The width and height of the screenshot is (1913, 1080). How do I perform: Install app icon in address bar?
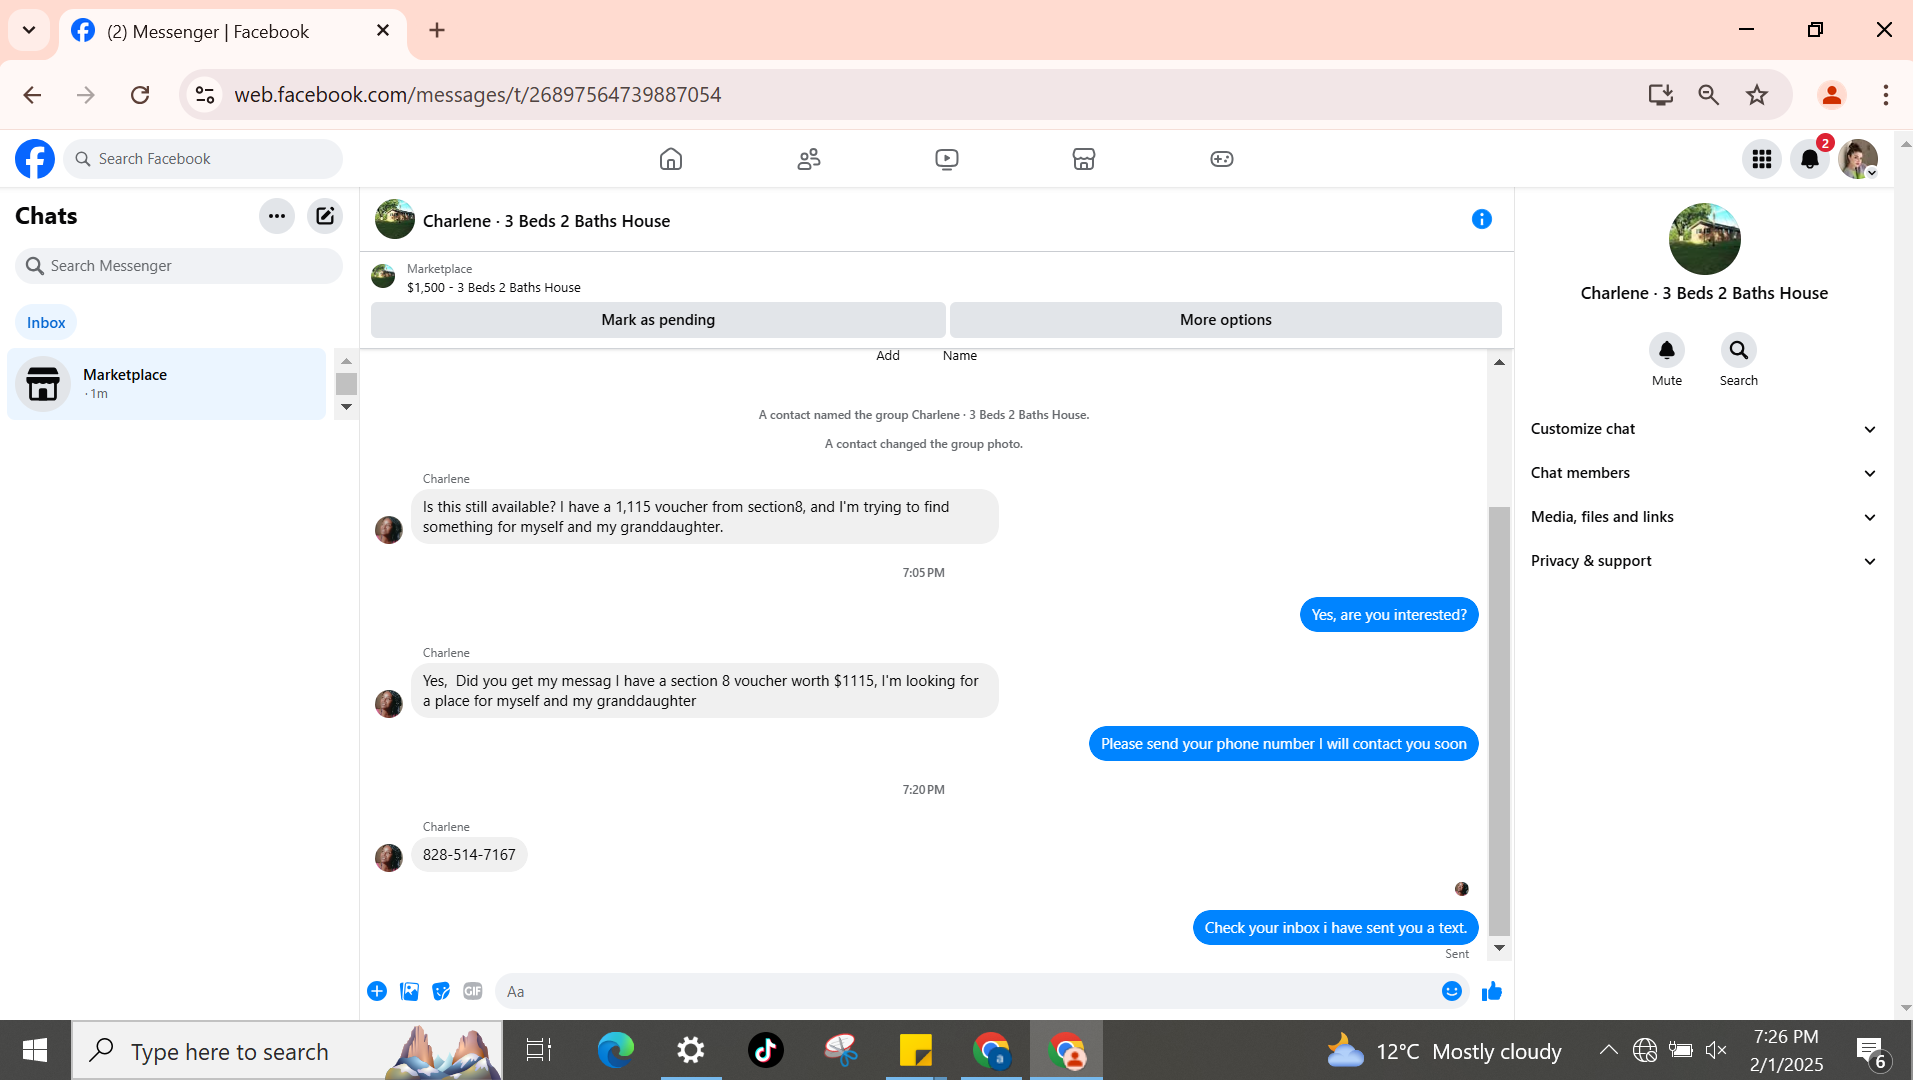click(x=1661, y=95)
